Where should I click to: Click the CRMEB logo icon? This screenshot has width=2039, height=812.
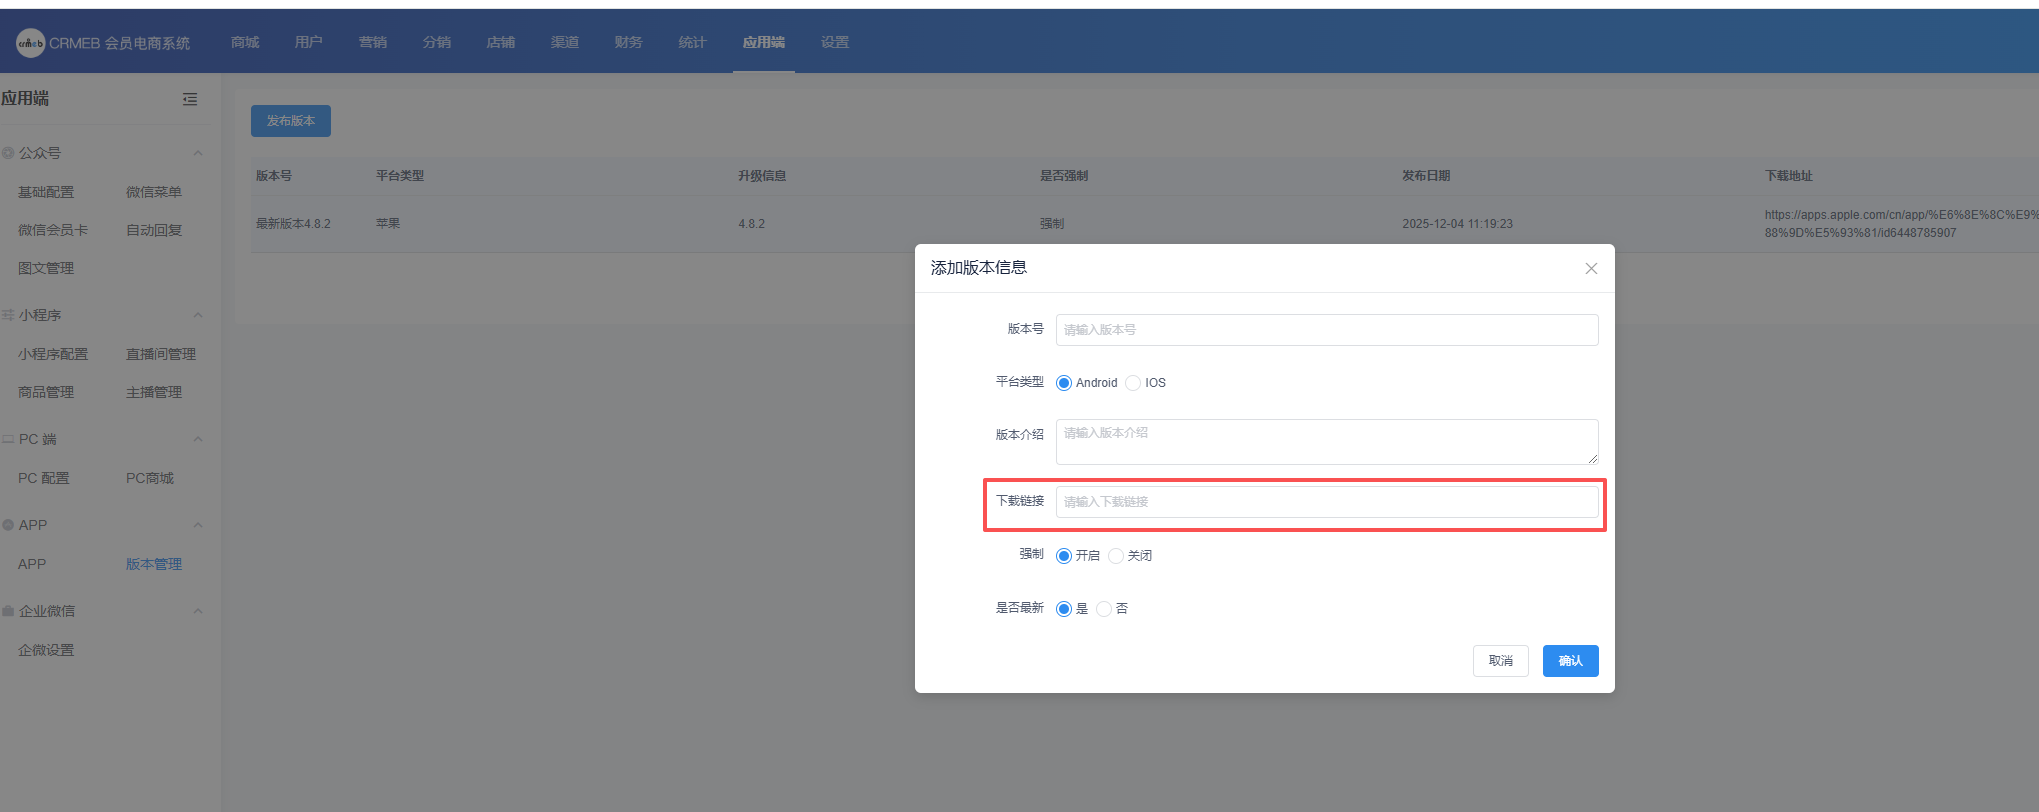pos(30,43)
